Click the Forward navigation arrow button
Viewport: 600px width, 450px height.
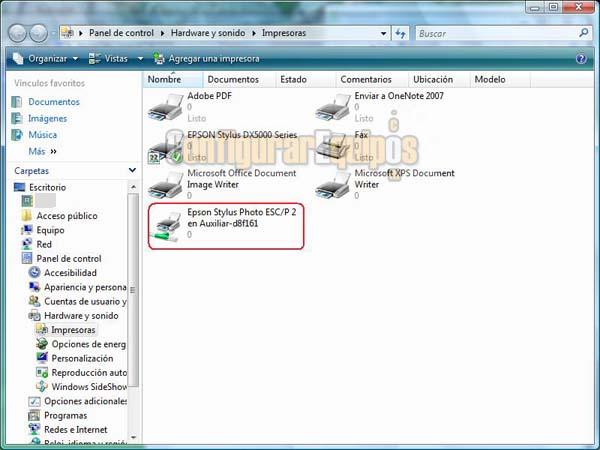coord(39,33)
